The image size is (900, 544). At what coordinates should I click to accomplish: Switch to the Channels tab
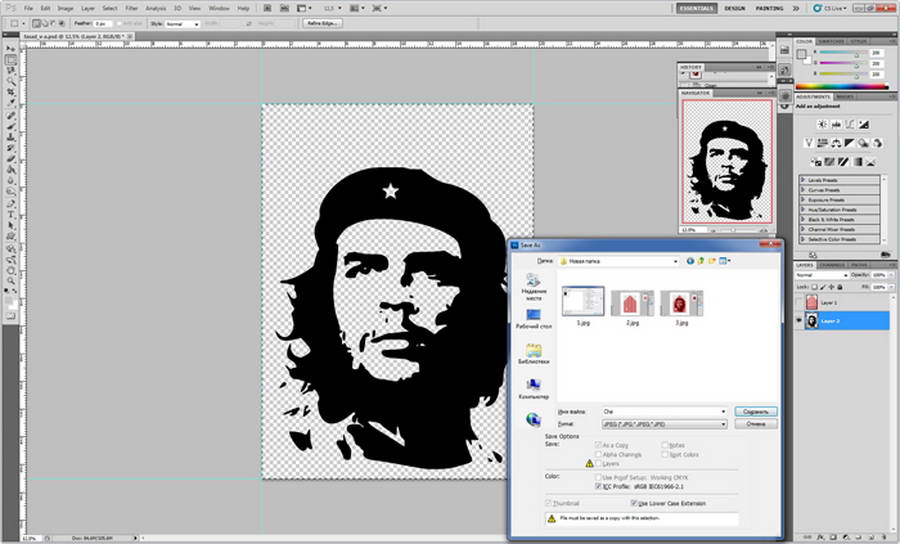pos(832,265)
